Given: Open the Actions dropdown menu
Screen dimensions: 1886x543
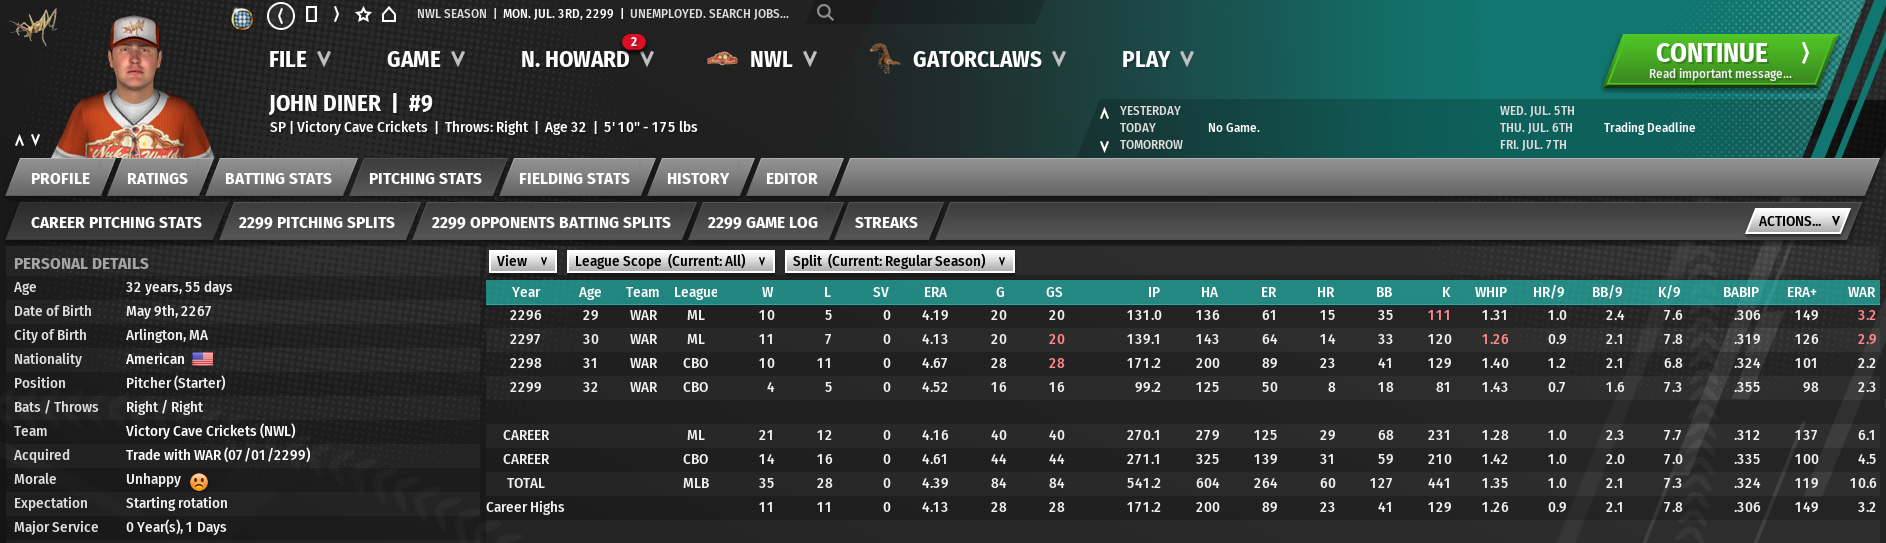Looking at the screenshot, I should (x=1798, y=221).
